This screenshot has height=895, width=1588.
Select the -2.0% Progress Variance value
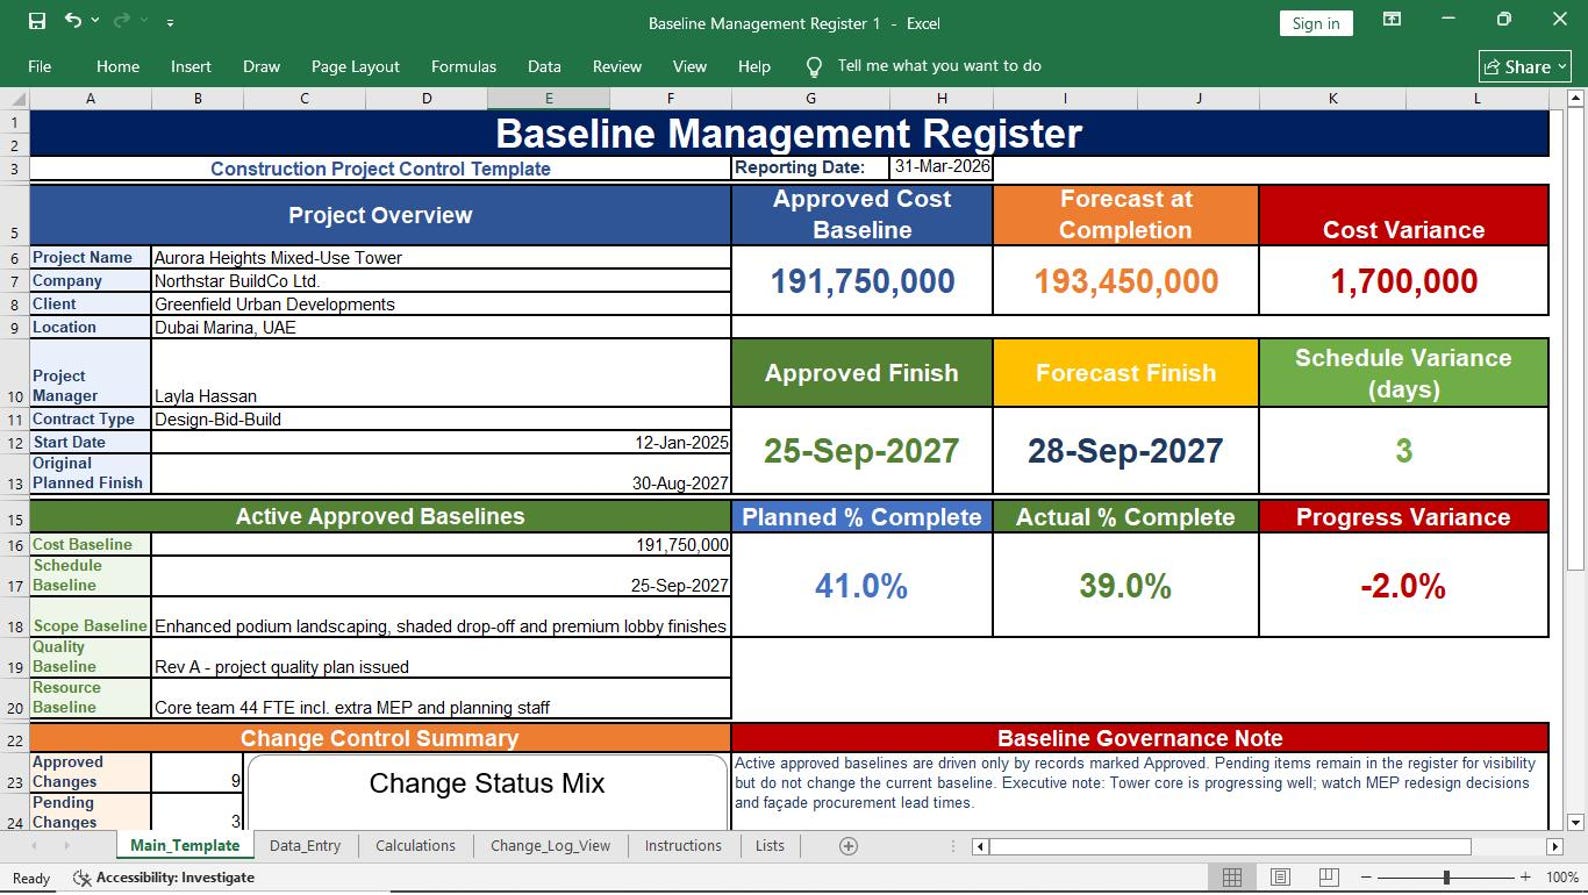point(1404,586)
